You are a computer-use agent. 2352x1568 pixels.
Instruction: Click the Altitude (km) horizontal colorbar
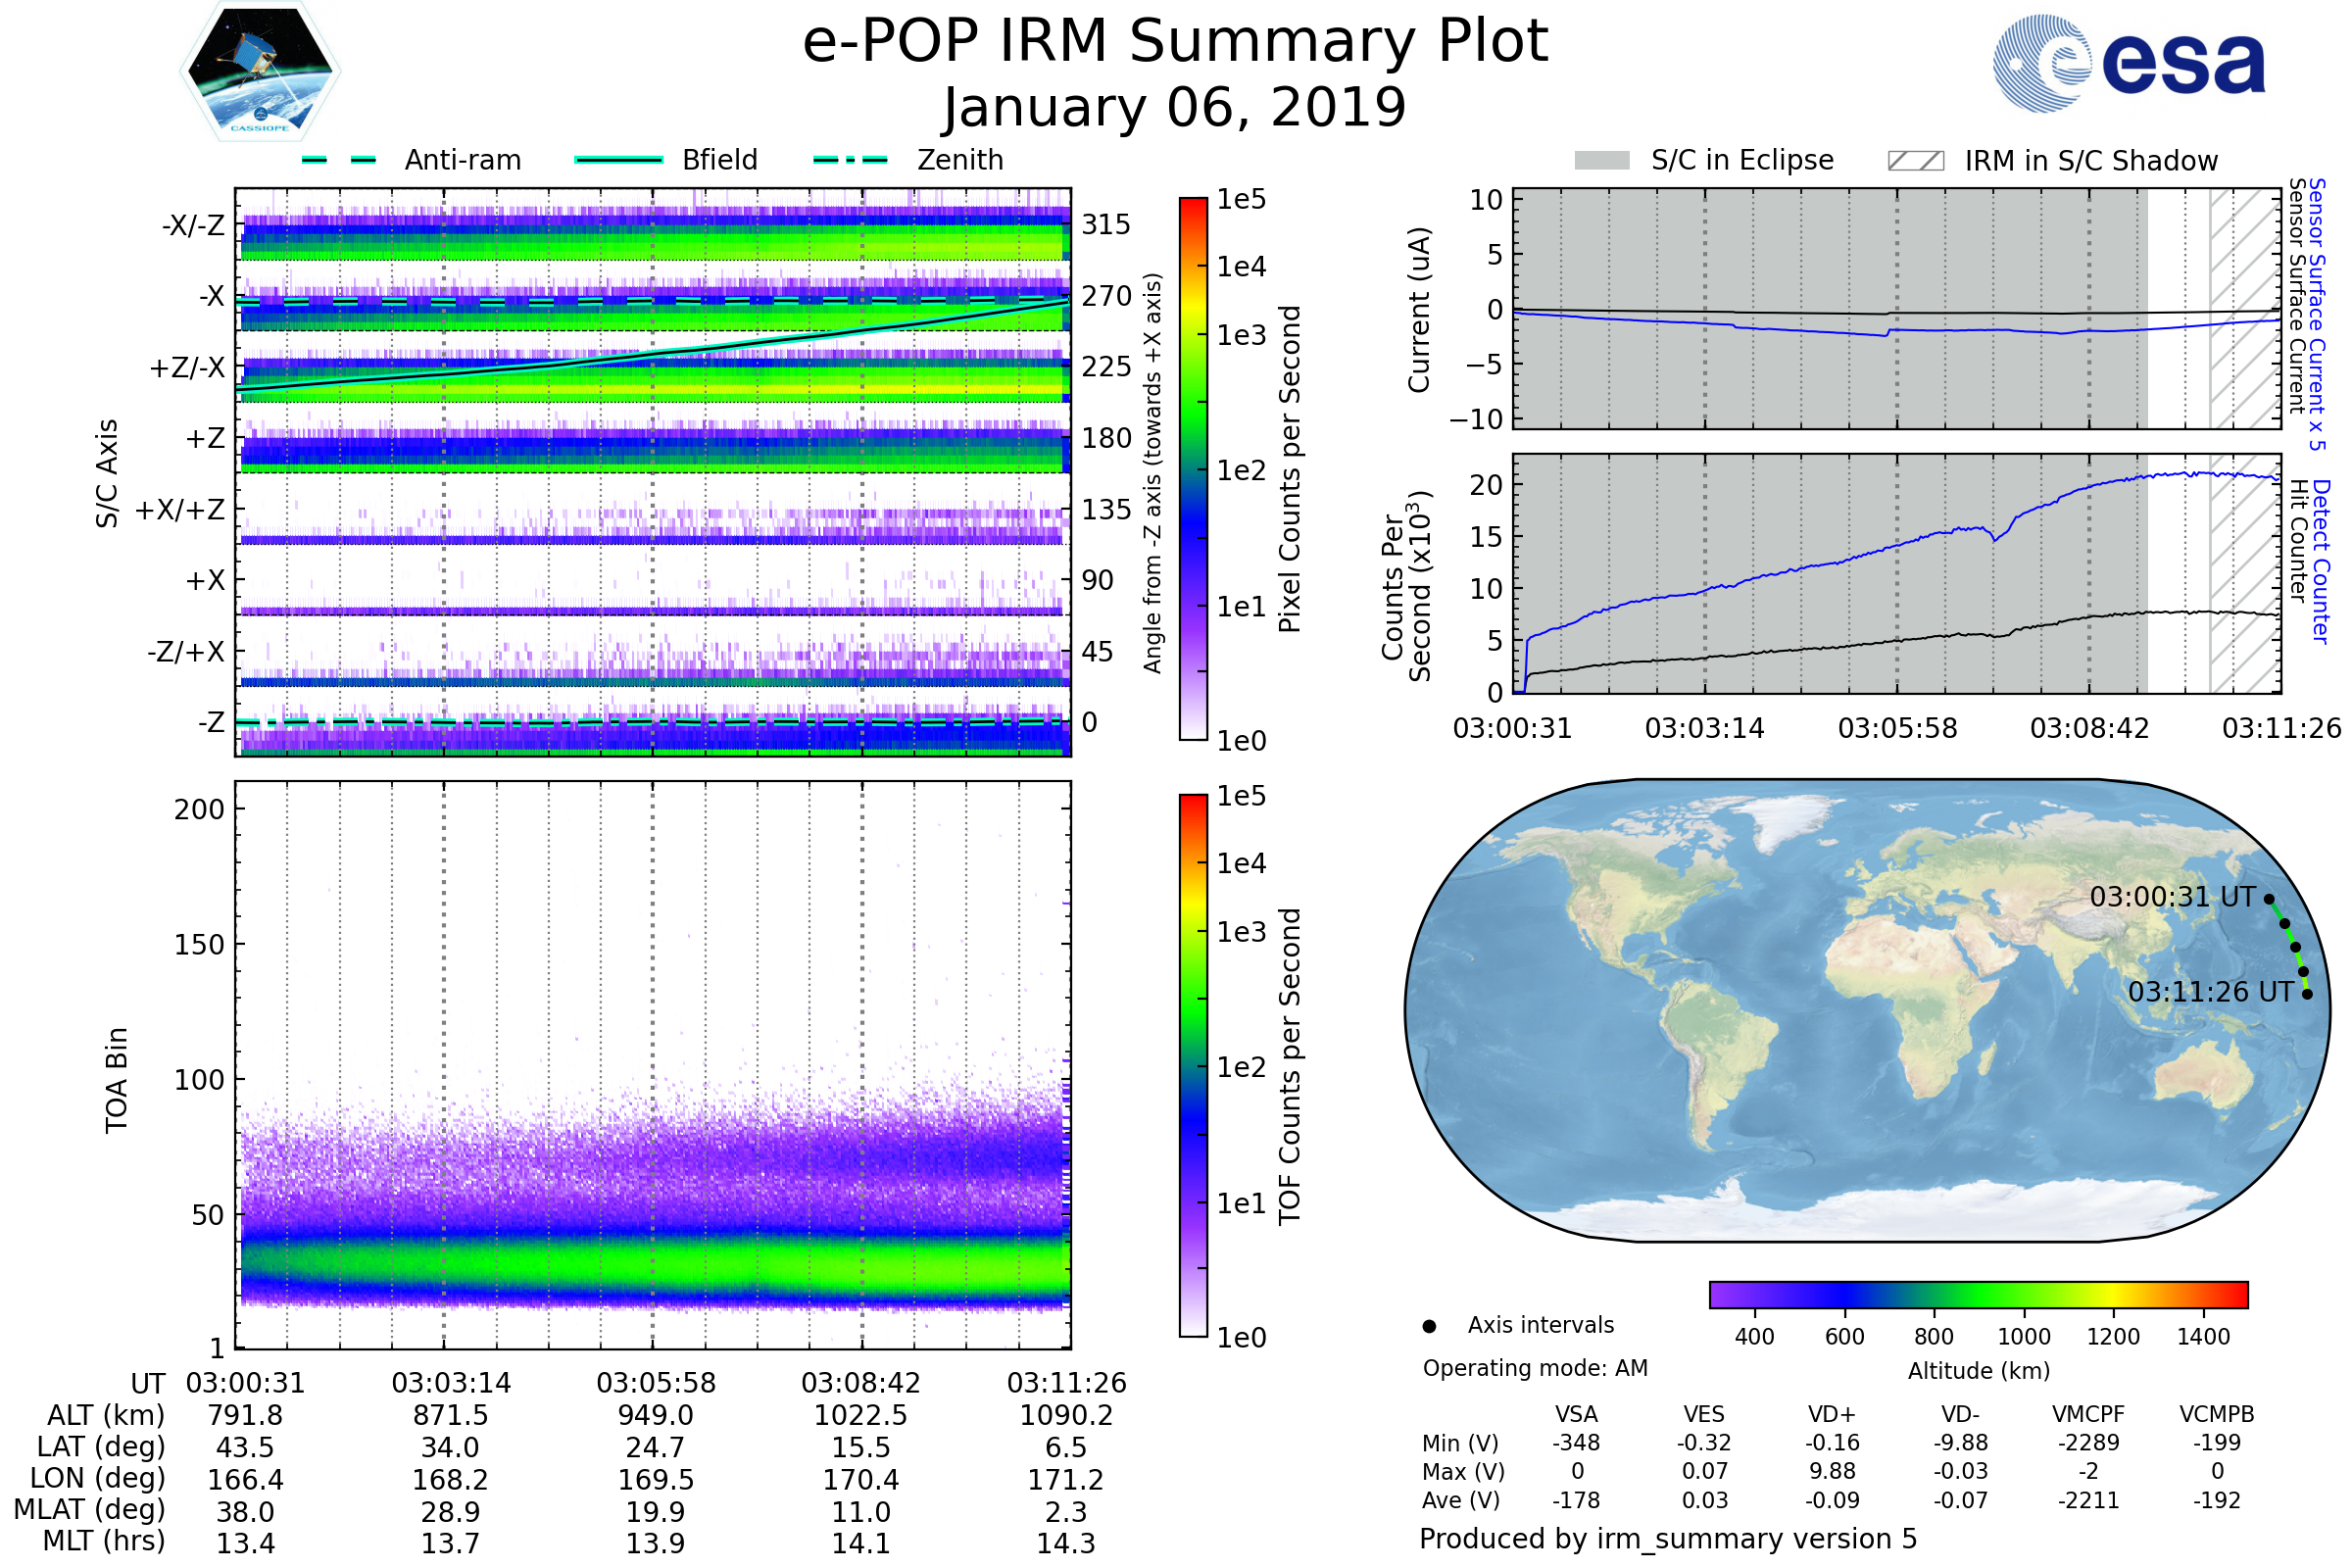point(1978,1294)
